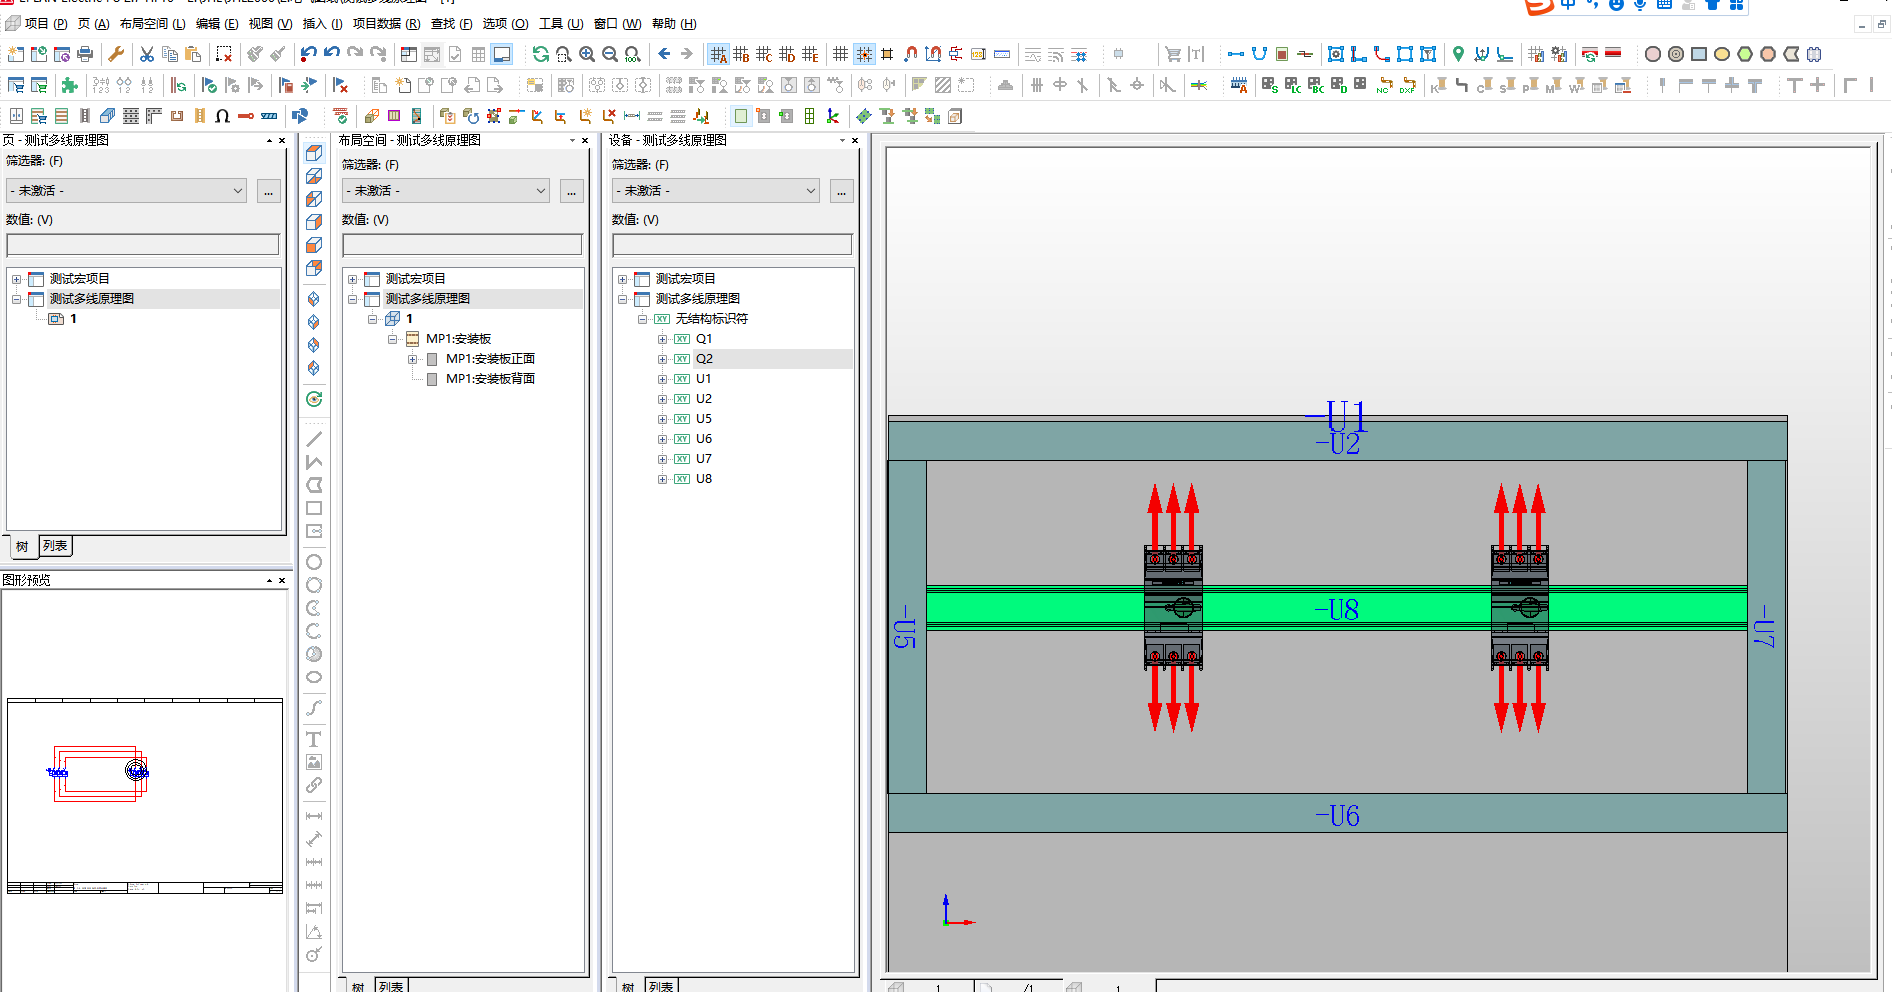Expand 测试宏项目 in the 页 tree
1892x992 pixels.
click(16, 279)
